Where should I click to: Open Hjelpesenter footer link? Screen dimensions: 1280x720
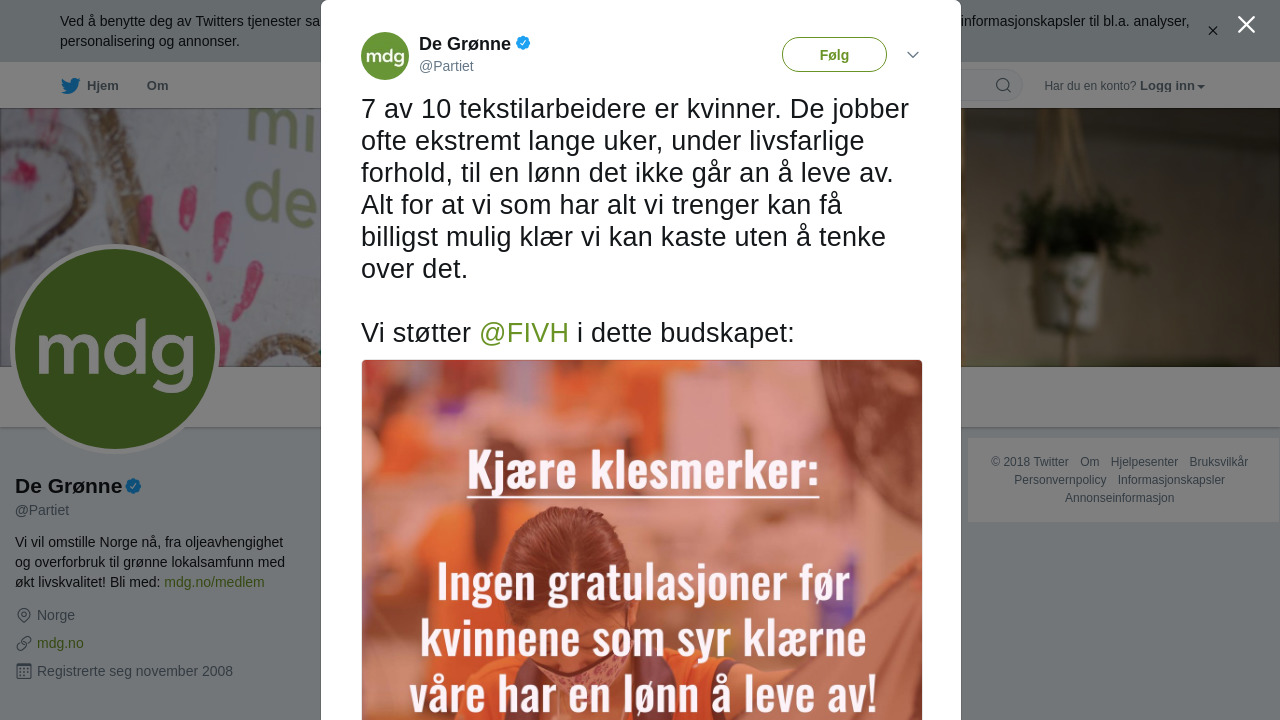click(x=1144, y=462)
